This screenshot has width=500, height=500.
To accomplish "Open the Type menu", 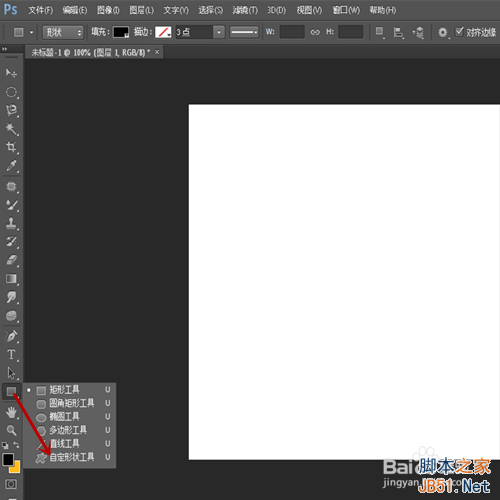I will tap(176, 10).
